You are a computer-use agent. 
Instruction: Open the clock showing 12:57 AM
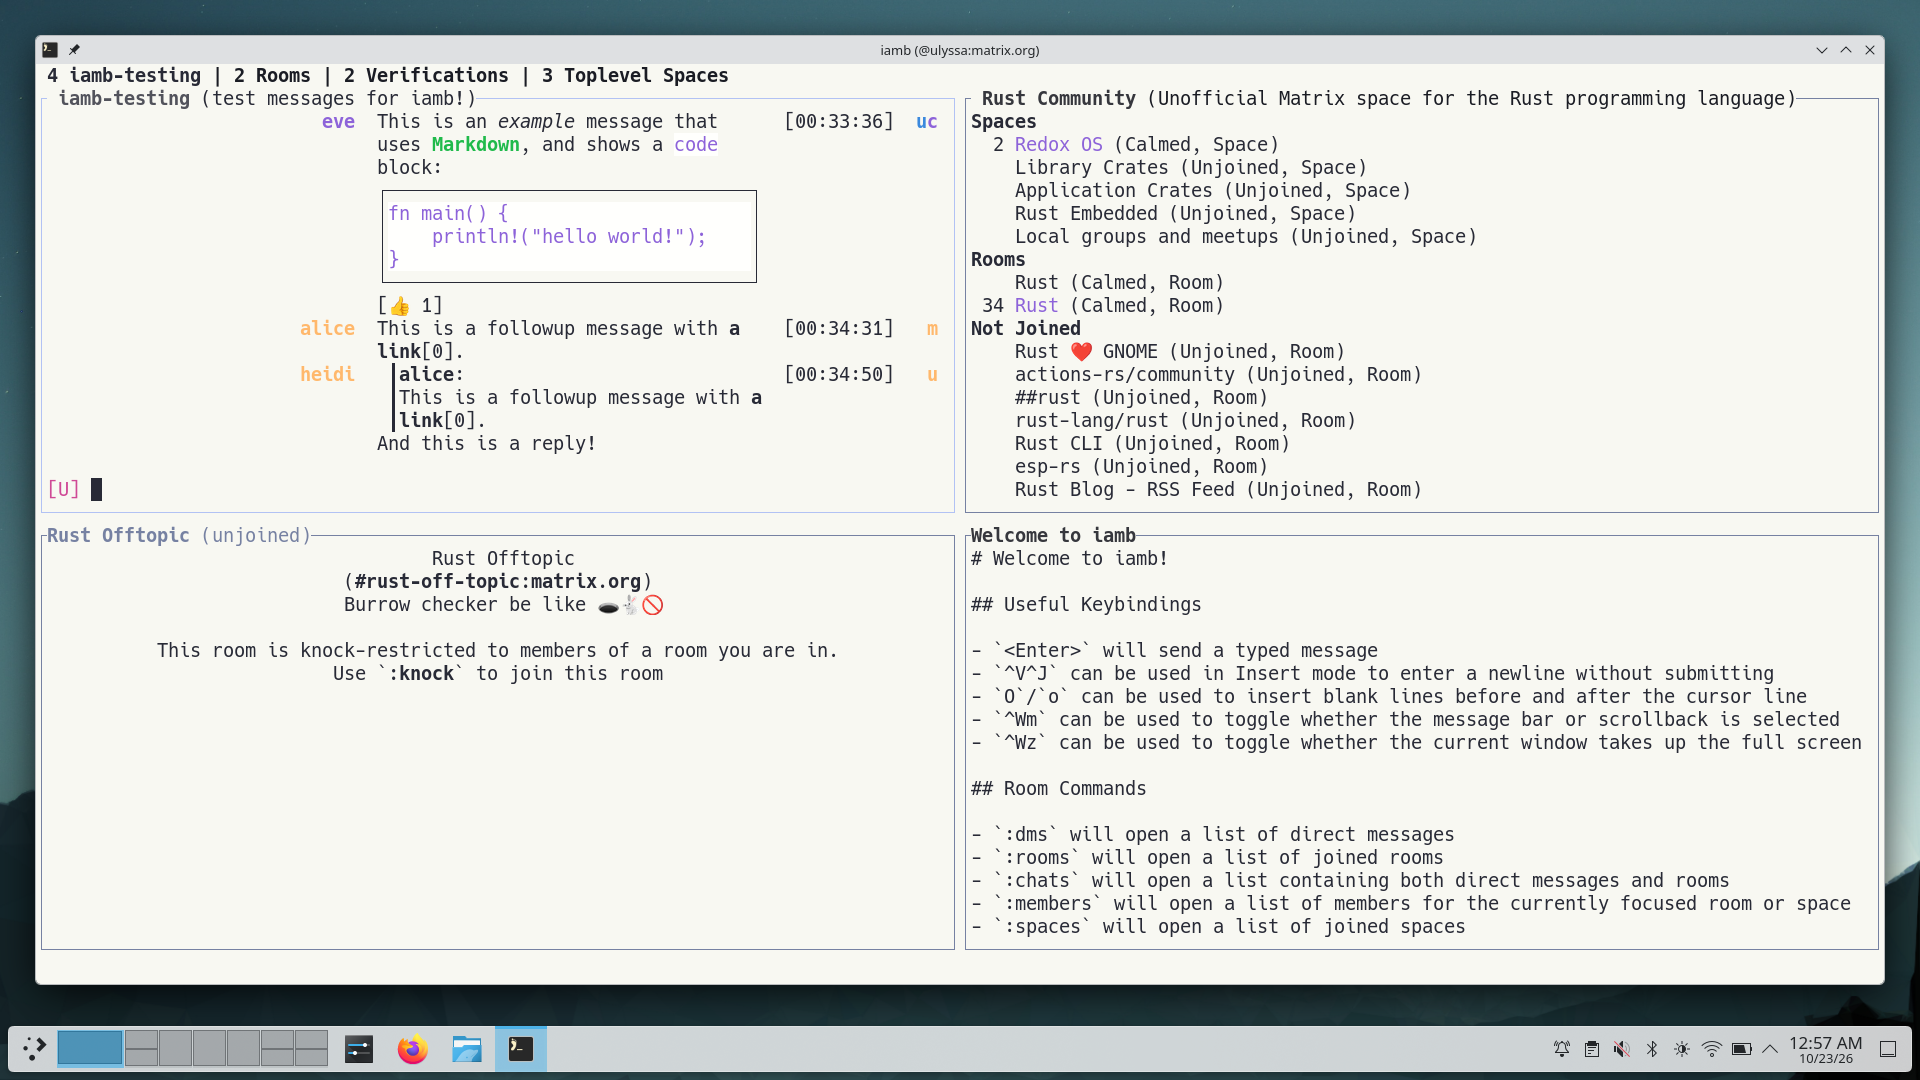tap(1826, 1049)
